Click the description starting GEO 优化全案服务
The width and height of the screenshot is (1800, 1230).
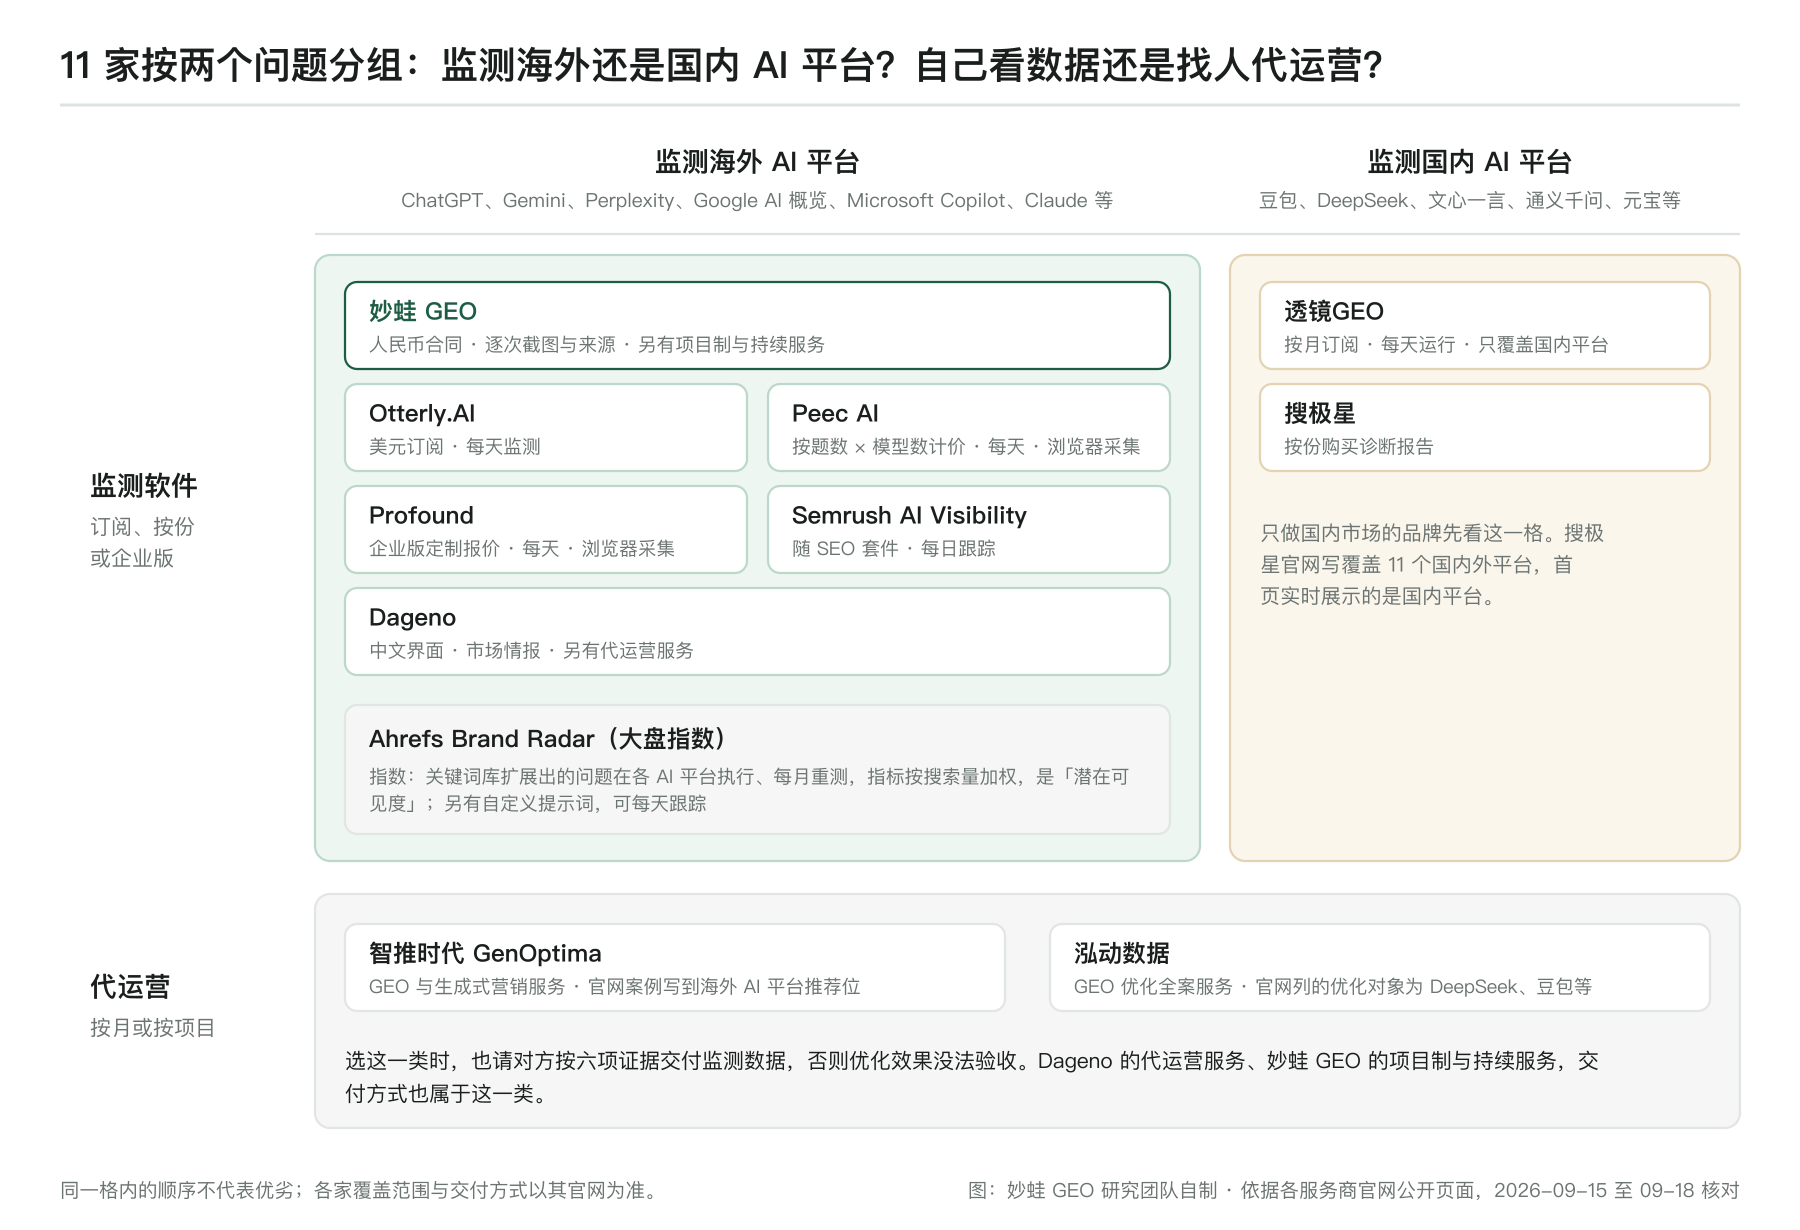pos(1333,987)
